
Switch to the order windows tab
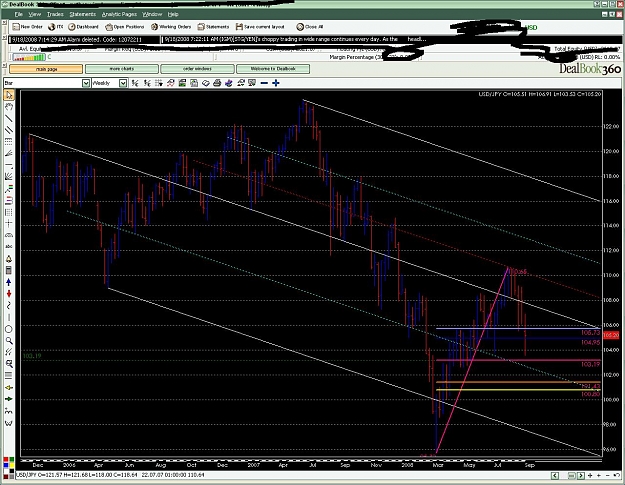197,69
